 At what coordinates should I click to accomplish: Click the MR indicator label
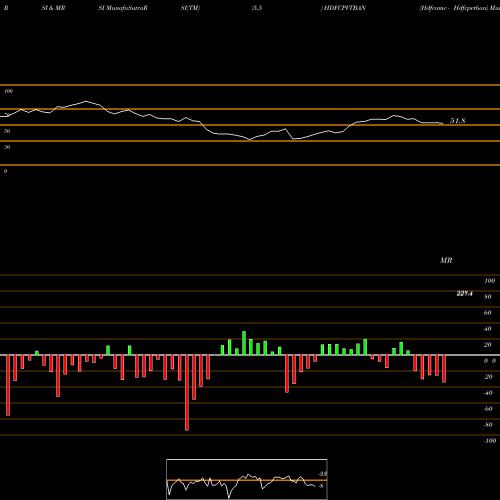[446, 260]
